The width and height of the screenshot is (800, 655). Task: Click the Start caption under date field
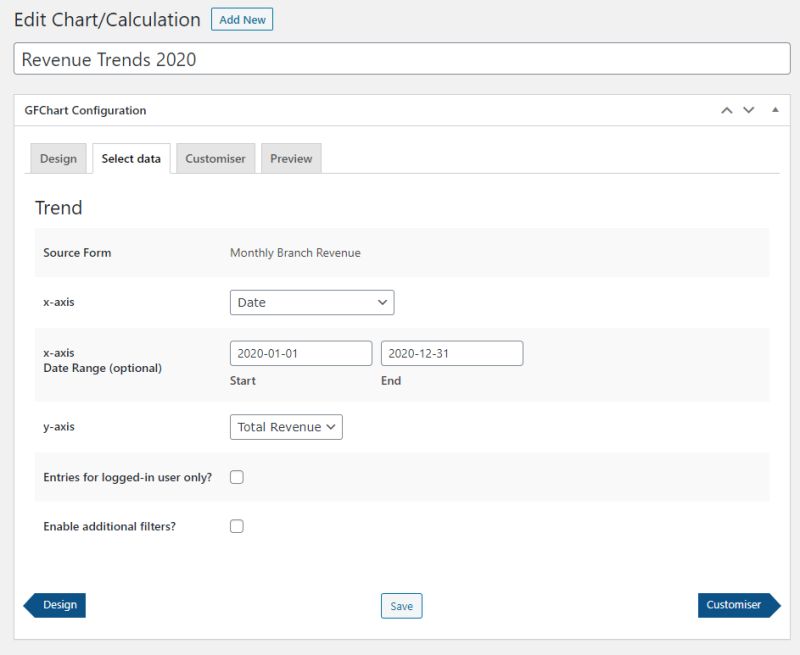tap(243, 381)
